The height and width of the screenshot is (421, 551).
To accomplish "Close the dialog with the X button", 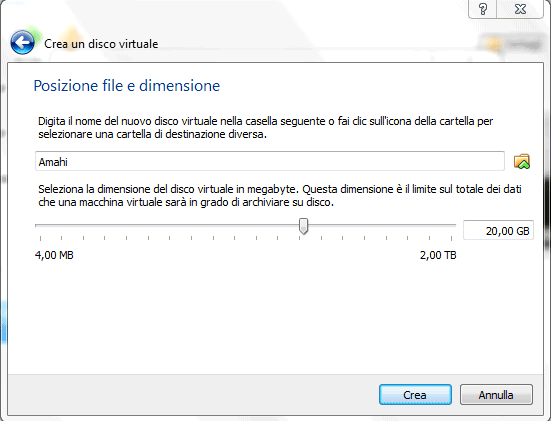I will click(520, 9).
